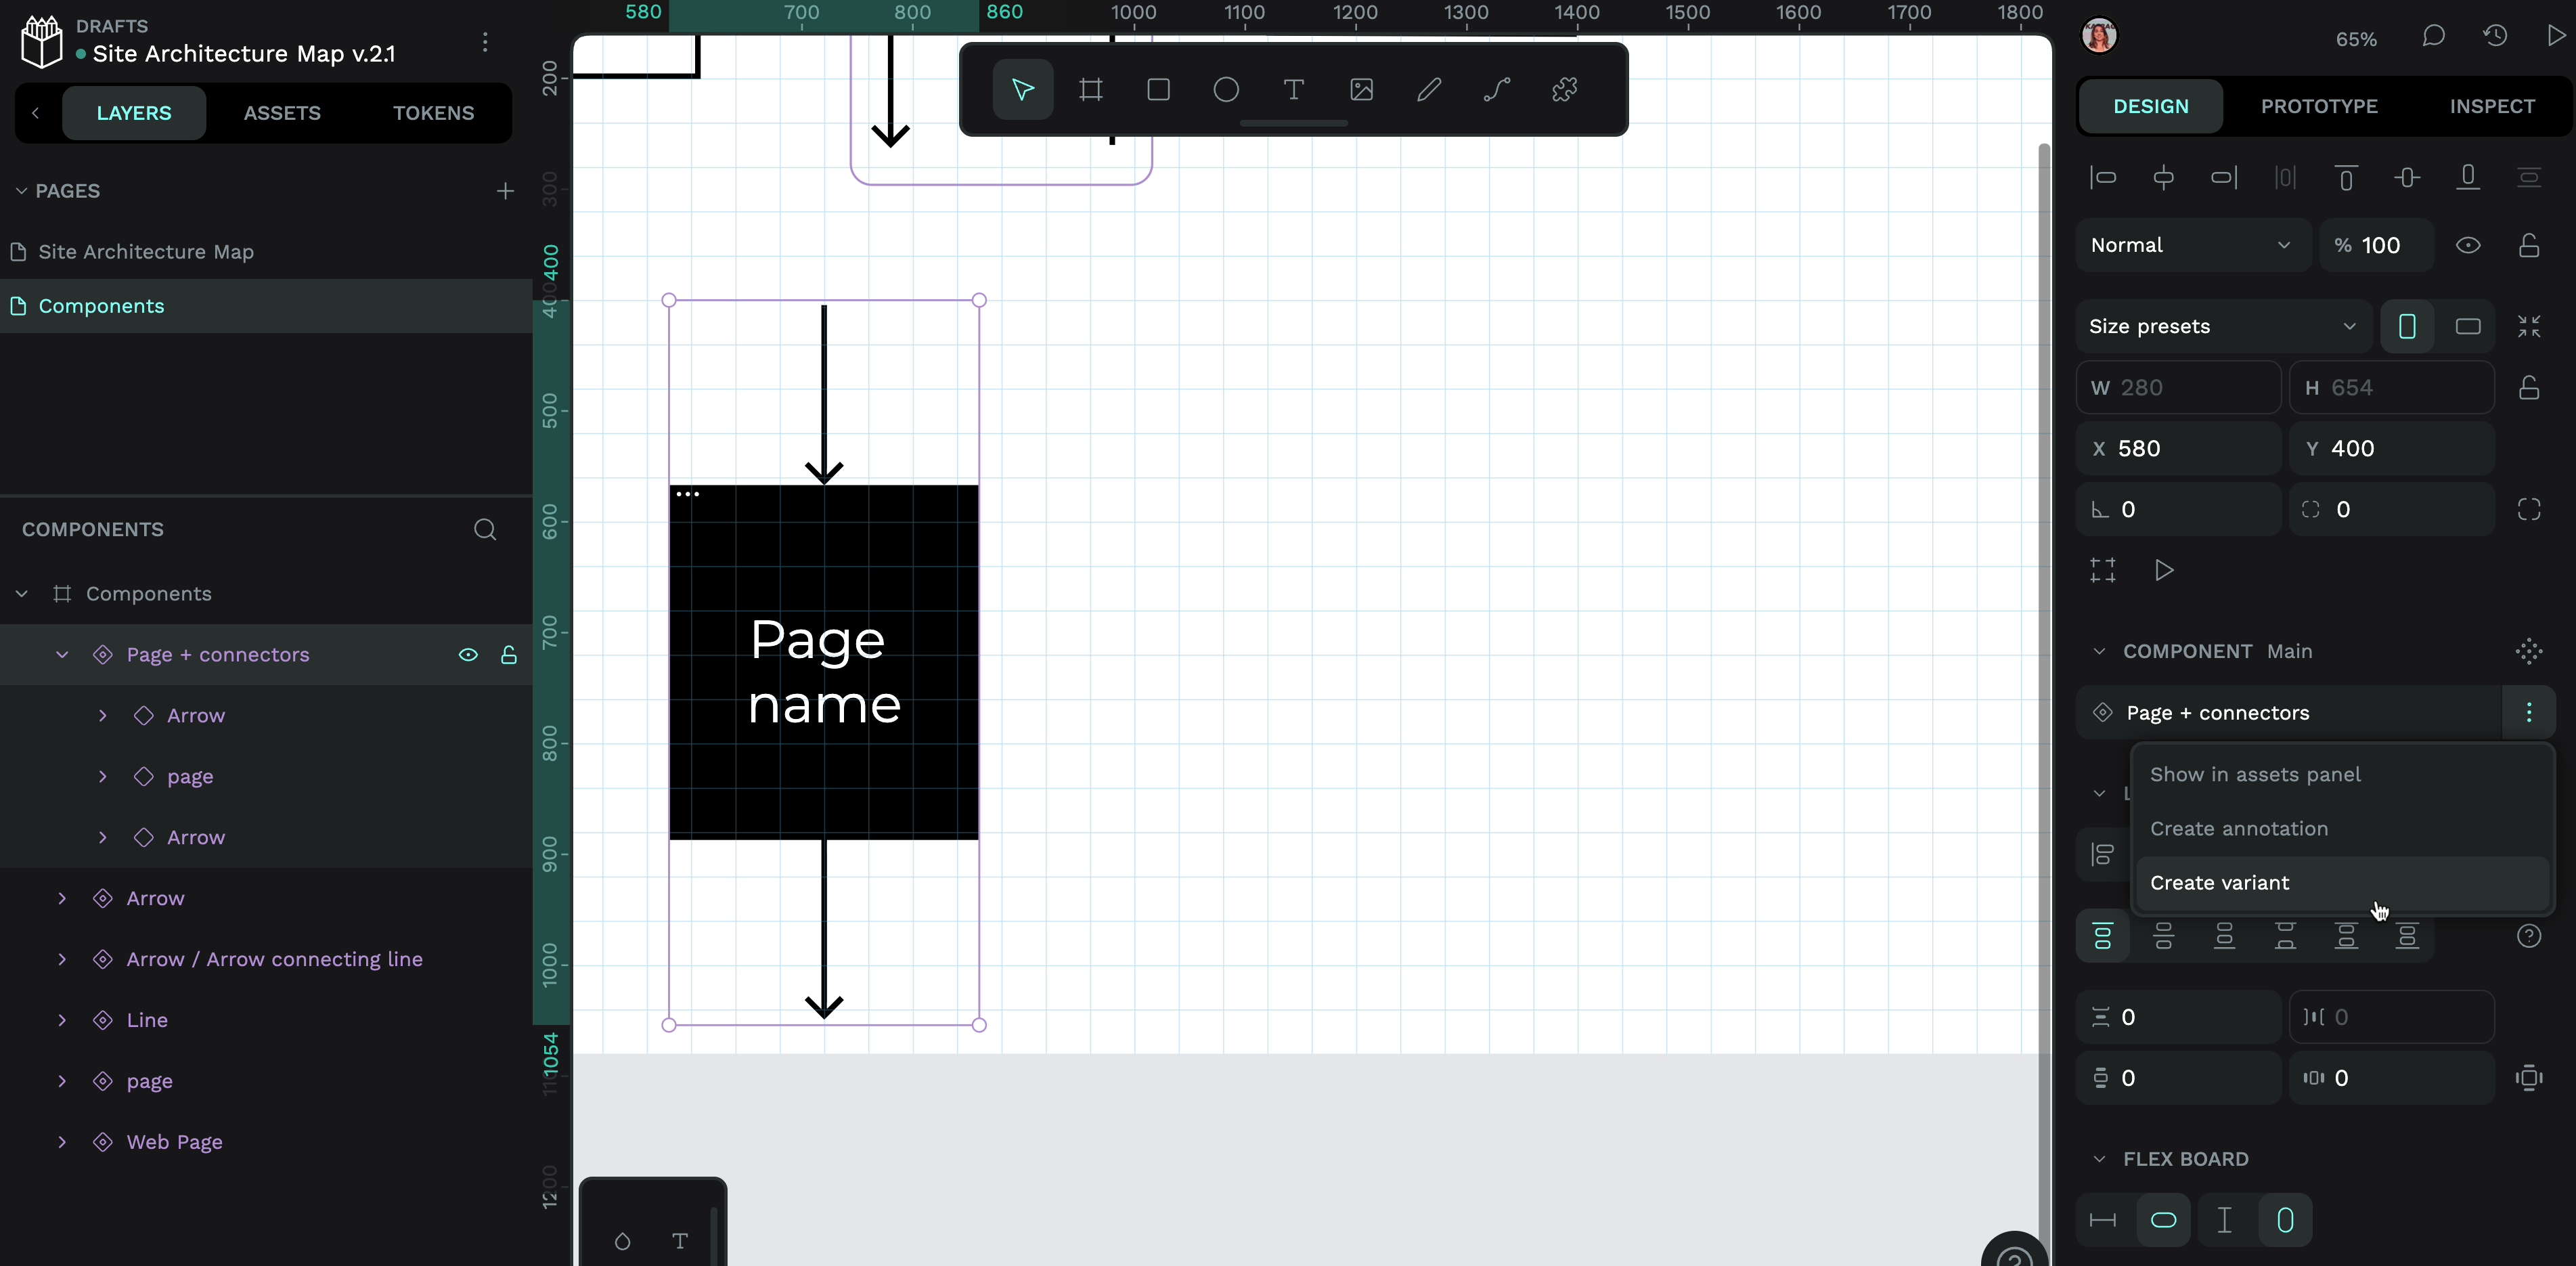The height and width of the screenshot is (1266, 2576).
Task: Open the Normal blend mode dropdown
Action: coord(2190,246)
